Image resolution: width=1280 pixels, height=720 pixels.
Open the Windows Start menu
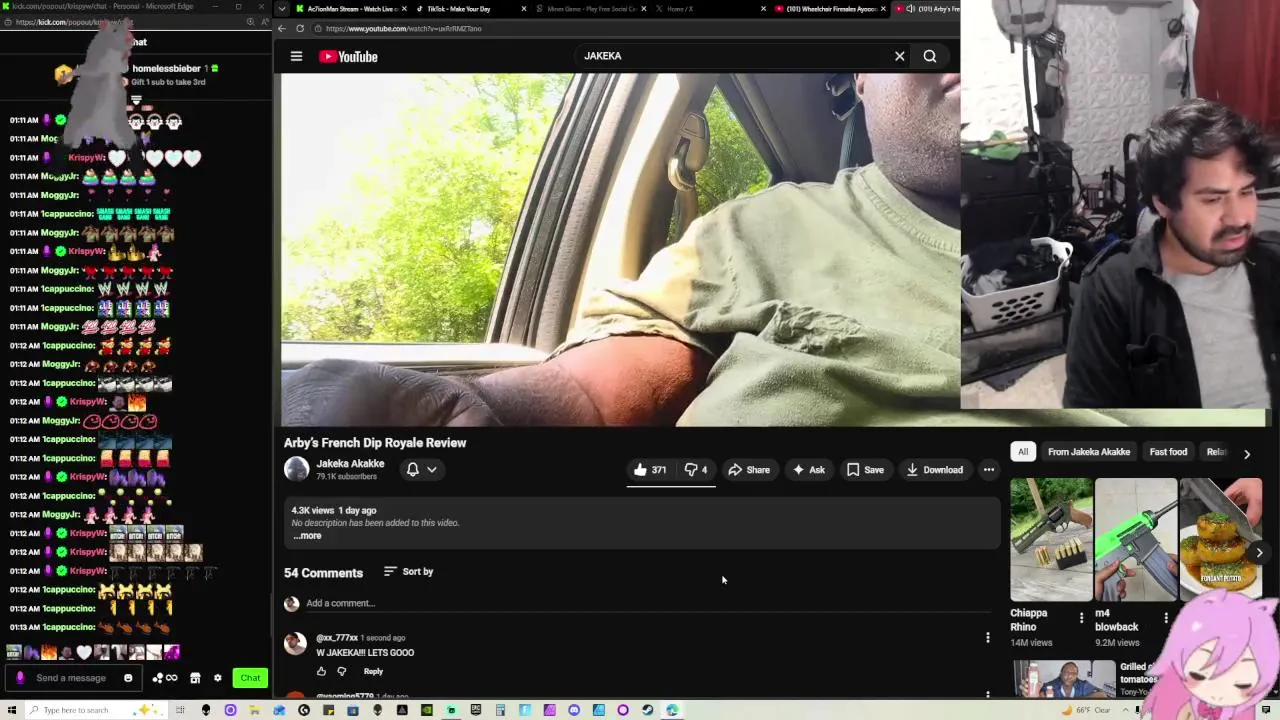(x=11, y=710)
